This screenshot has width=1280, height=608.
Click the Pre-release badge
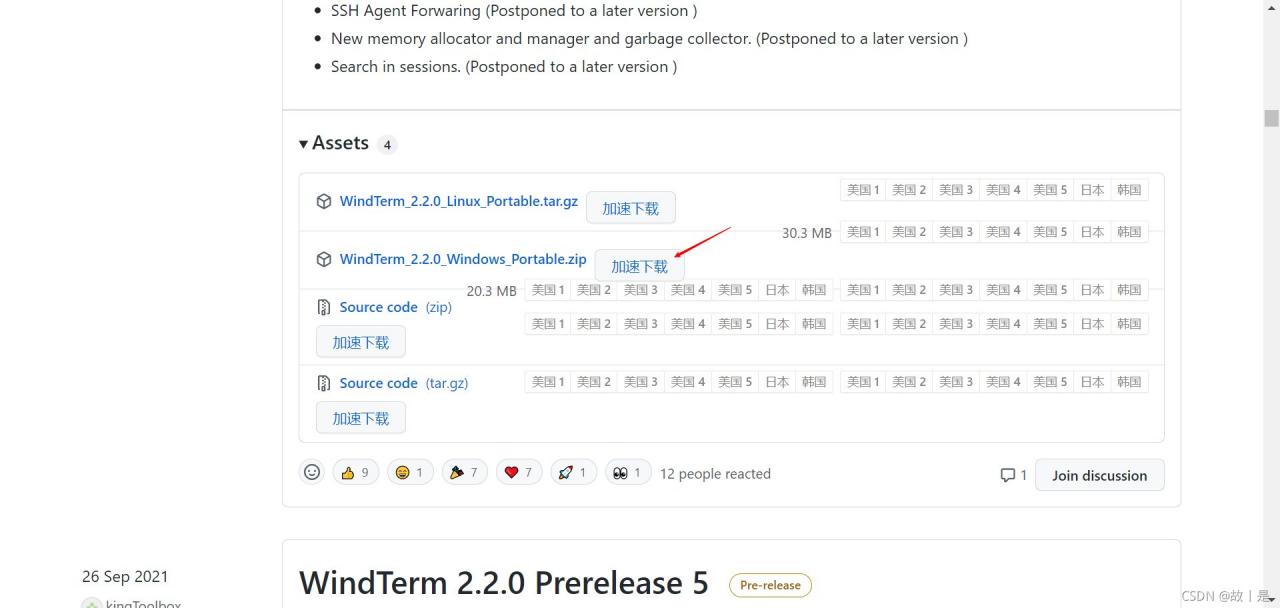tap(770, 585)
